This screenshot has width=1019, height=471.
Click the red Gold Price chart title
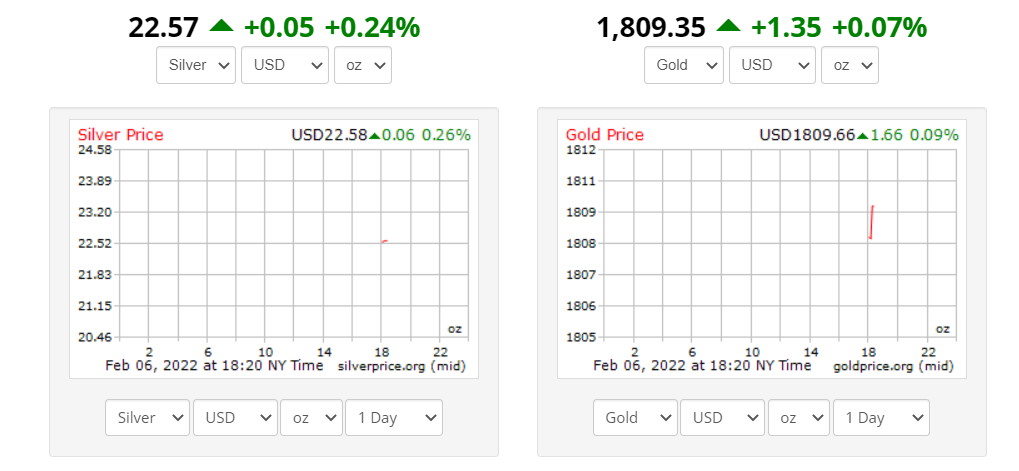(605, 135)
